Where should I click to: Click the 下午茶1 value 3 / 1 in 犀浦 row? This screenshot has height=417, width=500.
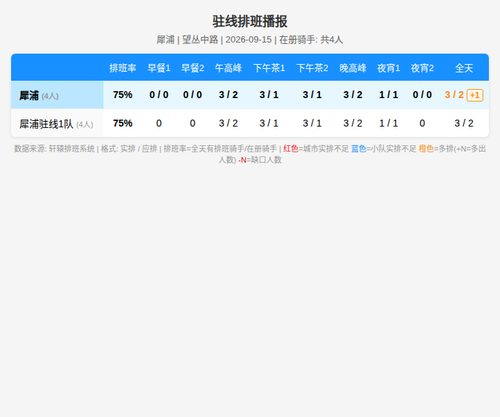pos(269,95)
